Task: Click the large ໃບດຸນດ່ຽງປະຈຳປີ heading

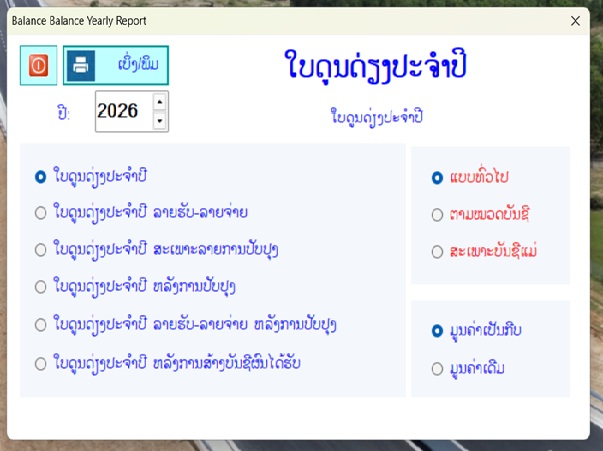Action: pyautogui.click(x=374, y=66)
